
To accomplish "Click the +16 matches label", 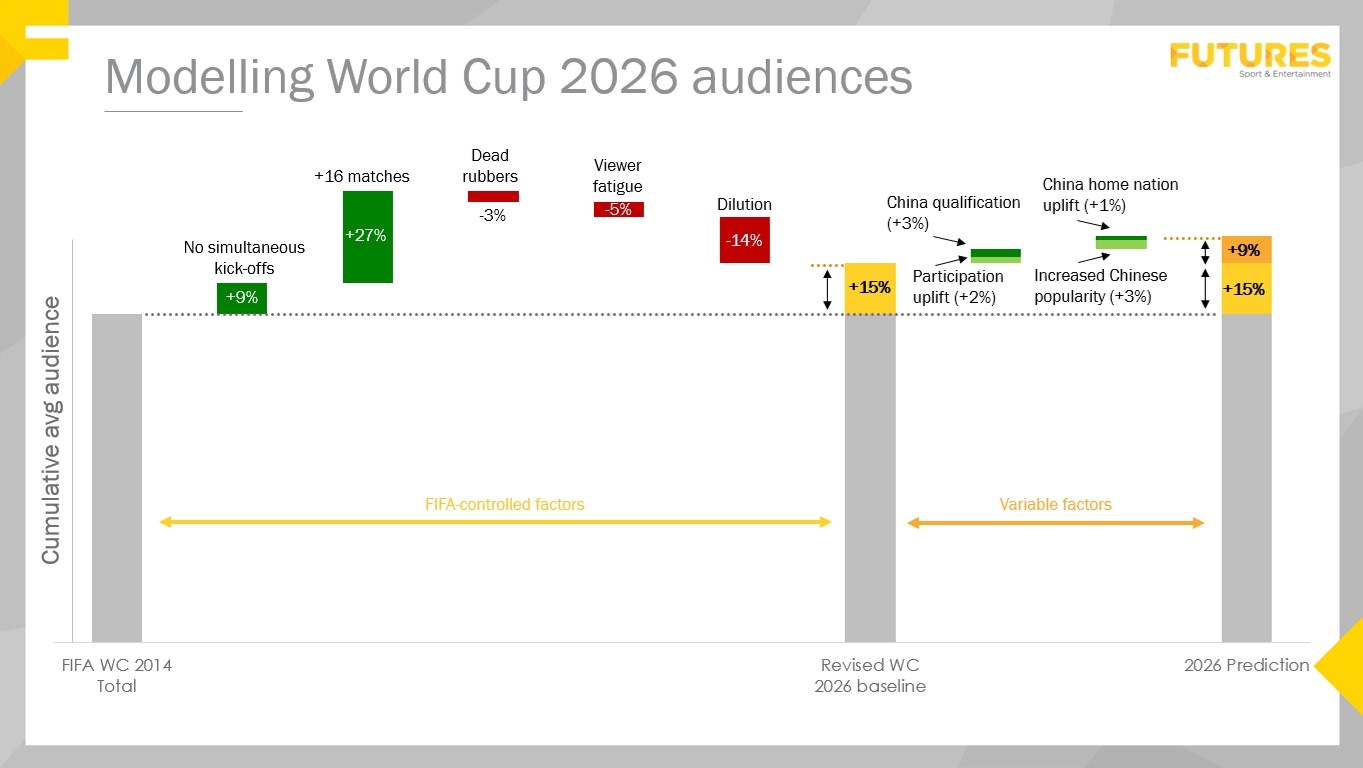I will pos(362,176).
